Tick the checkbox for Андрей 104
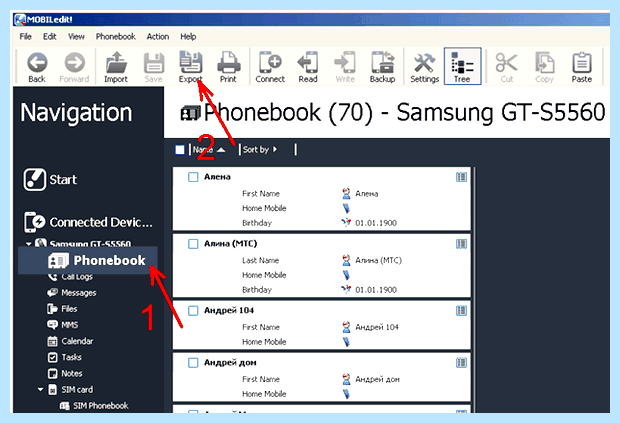620x423 pixels. [x=193, y=311]
